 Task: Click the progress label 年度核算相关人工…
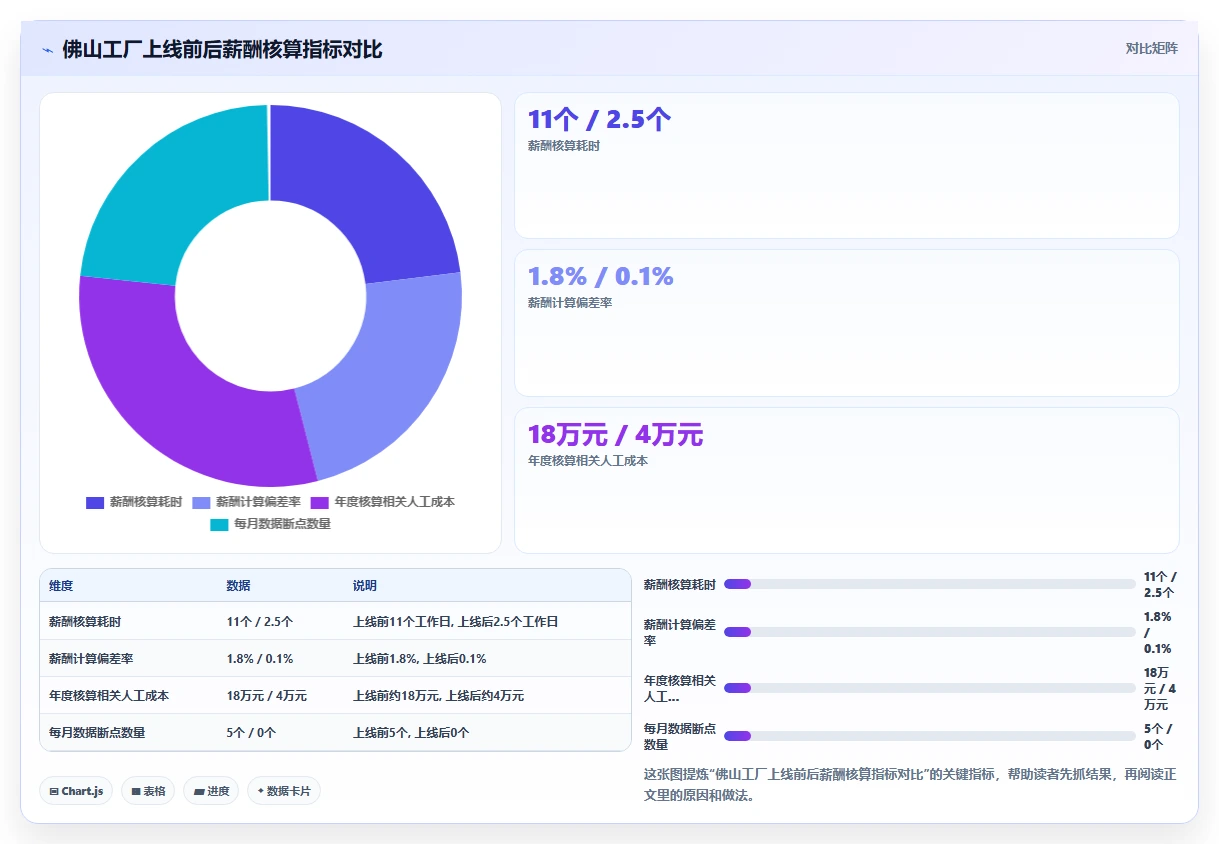(x=680, y=688)
